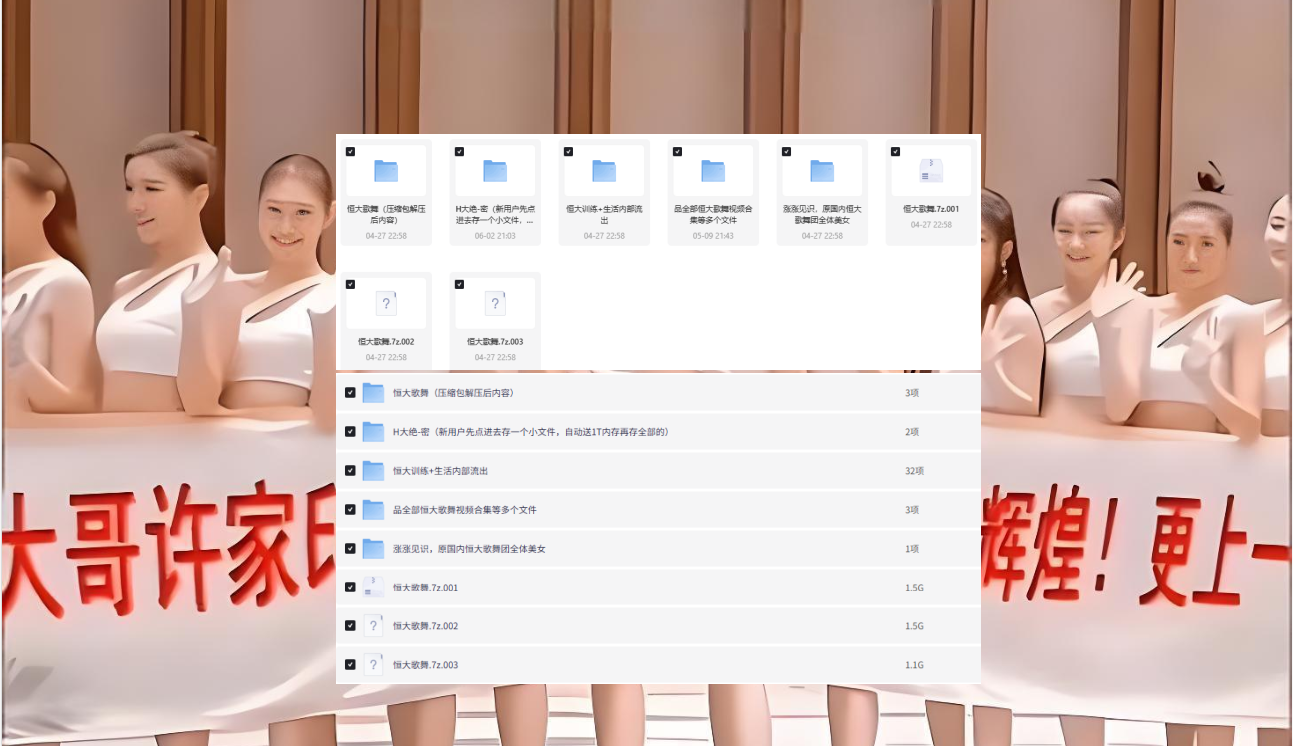Uncheck the grid checkbox on 恒大歌舞.7z.001

tap(895, 151)
